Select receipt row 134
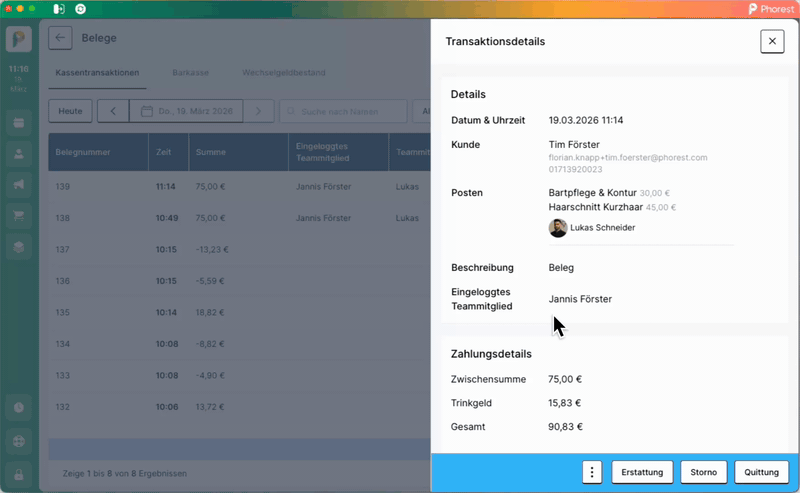800x493 pixels. [x=239, y=344]
